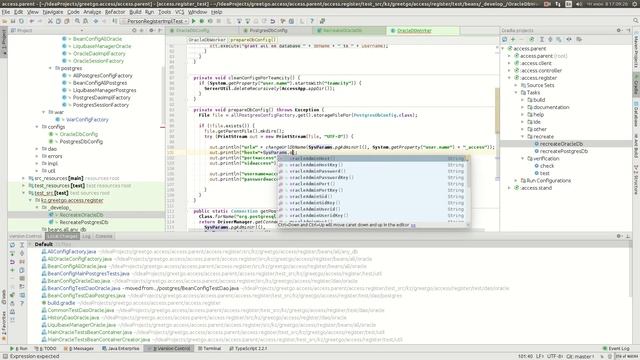Click New Changelist plus icon
Screen dimensions: 640x360
coord(12,270)
